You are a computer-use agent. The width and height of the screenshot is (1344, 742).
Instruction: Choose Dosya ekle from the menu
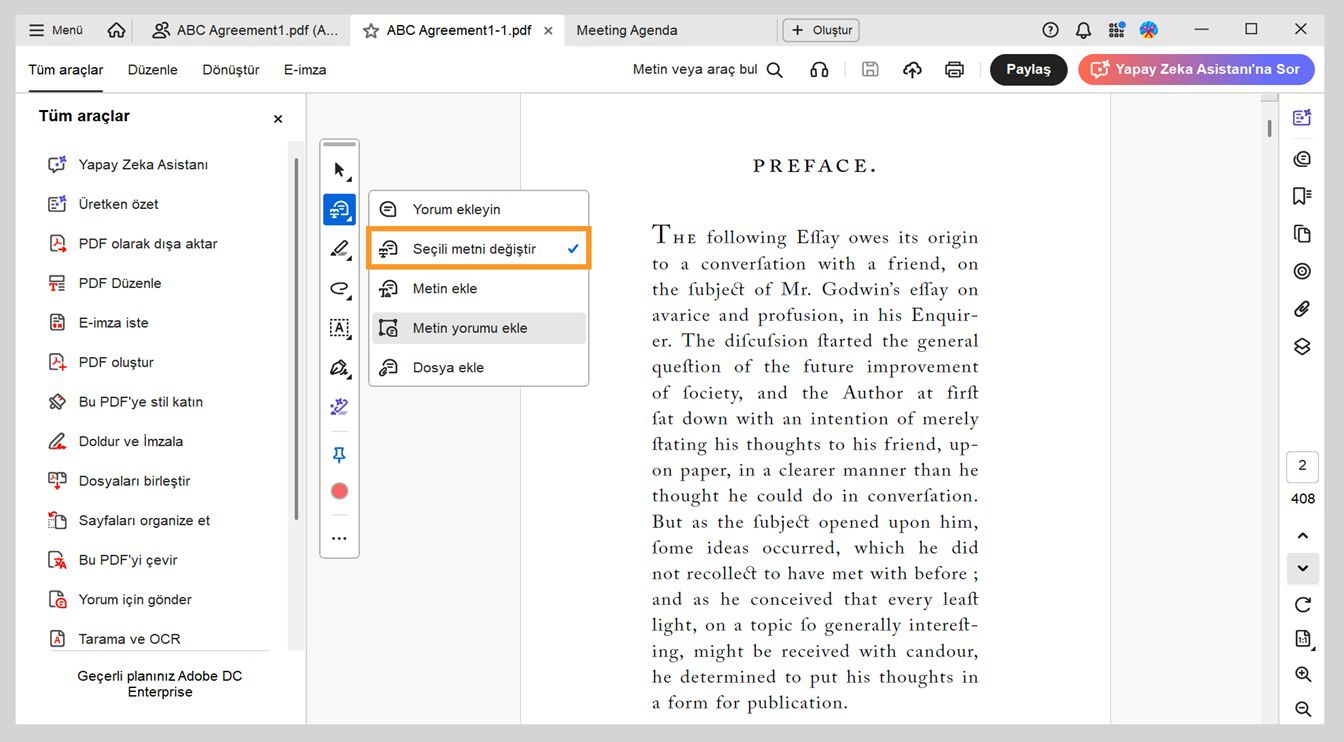pyautogui.click(x=479, y=367)
